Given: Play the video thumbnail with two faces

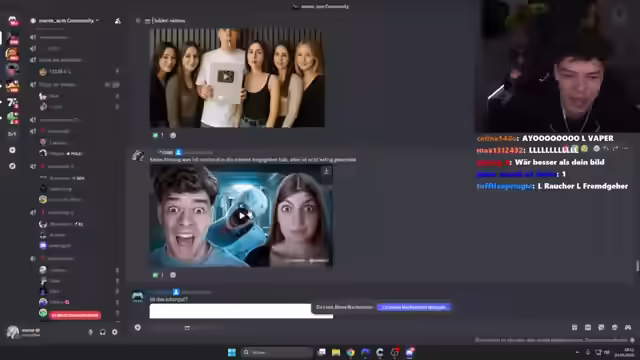Looking at the screenshot, I should 242,216.
